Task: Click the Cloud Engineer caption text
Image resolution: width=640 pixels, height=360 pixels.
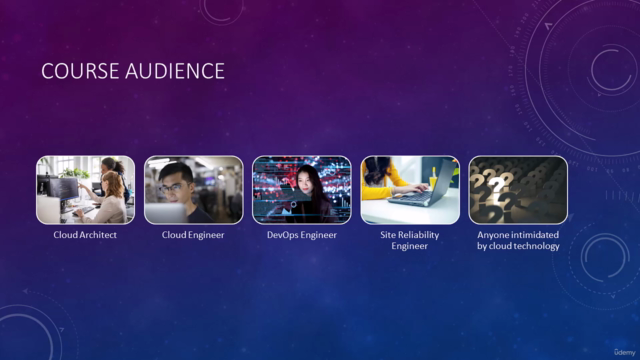Action: [x=193, y=235]
